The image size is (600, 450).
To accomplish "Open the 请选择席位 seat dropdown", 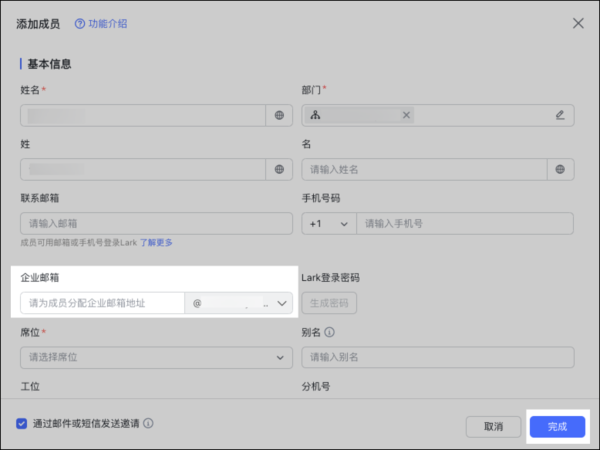I will point(156,357).
